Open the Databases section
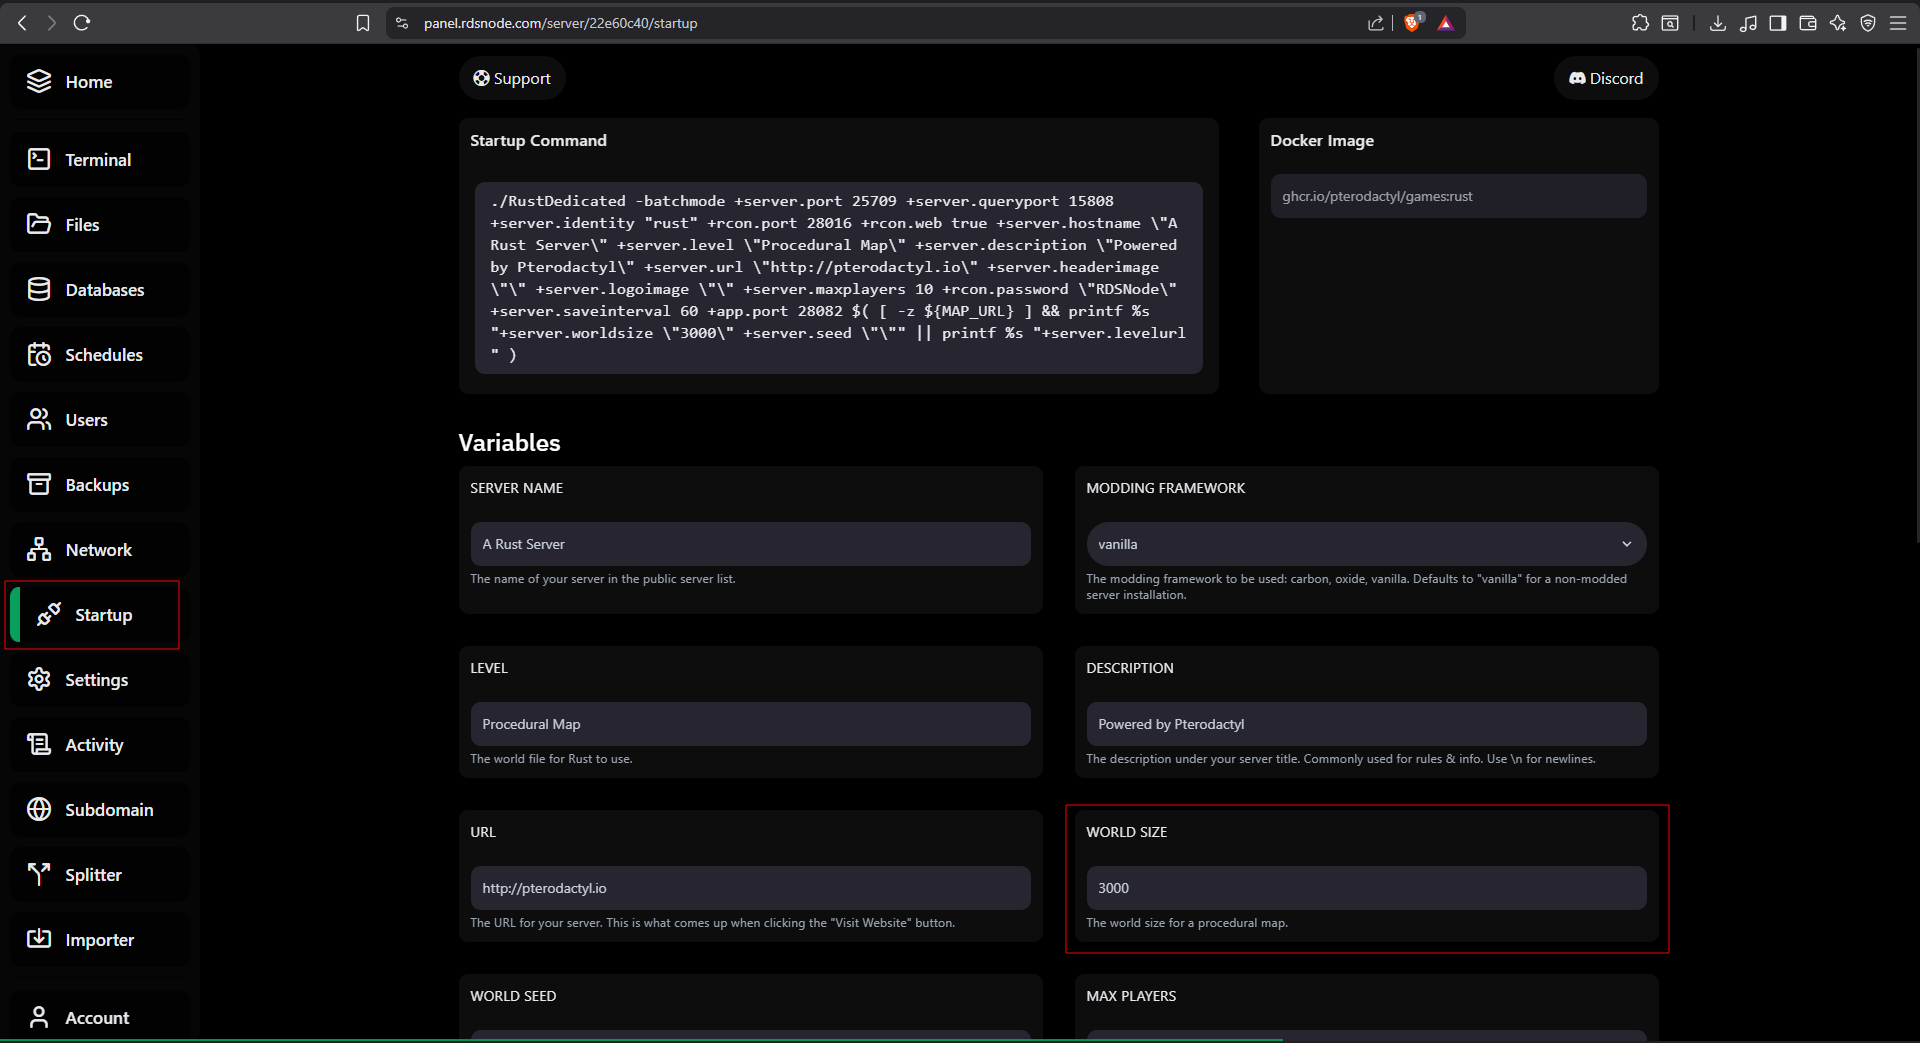Viewport: 1920px width, 1043px height. coord(98,290)
